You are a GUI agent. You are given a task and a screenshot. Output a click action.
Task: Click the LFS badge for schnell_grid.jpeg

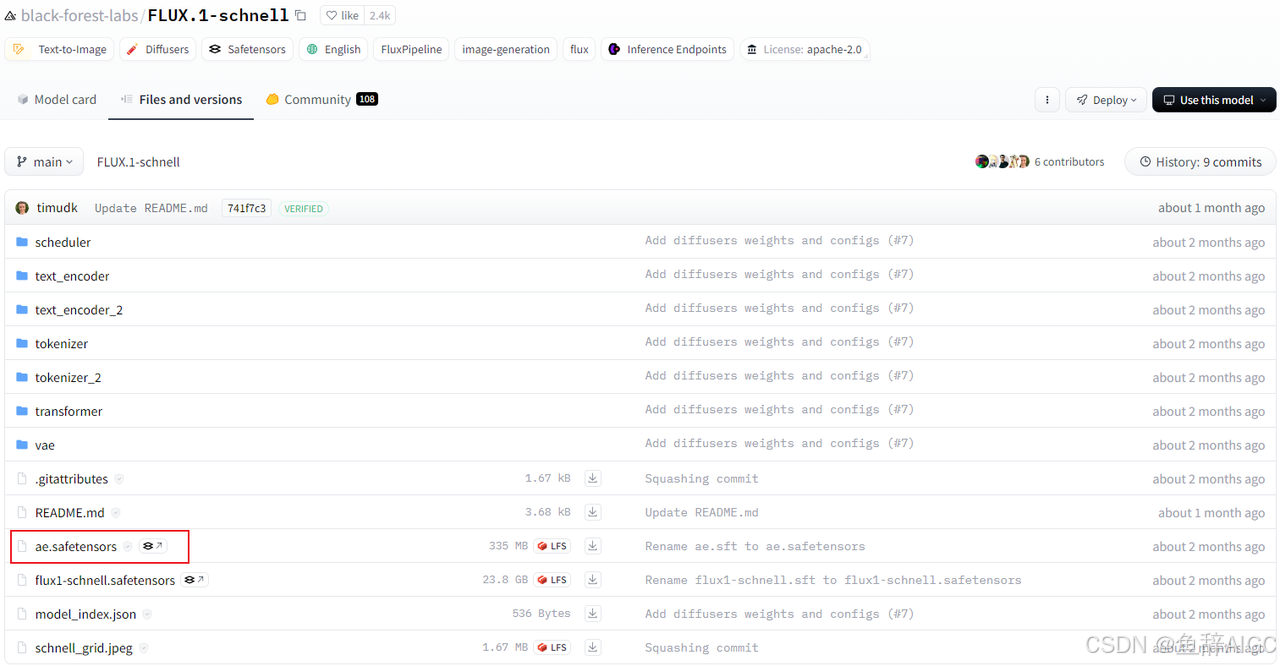pos(552,648)
